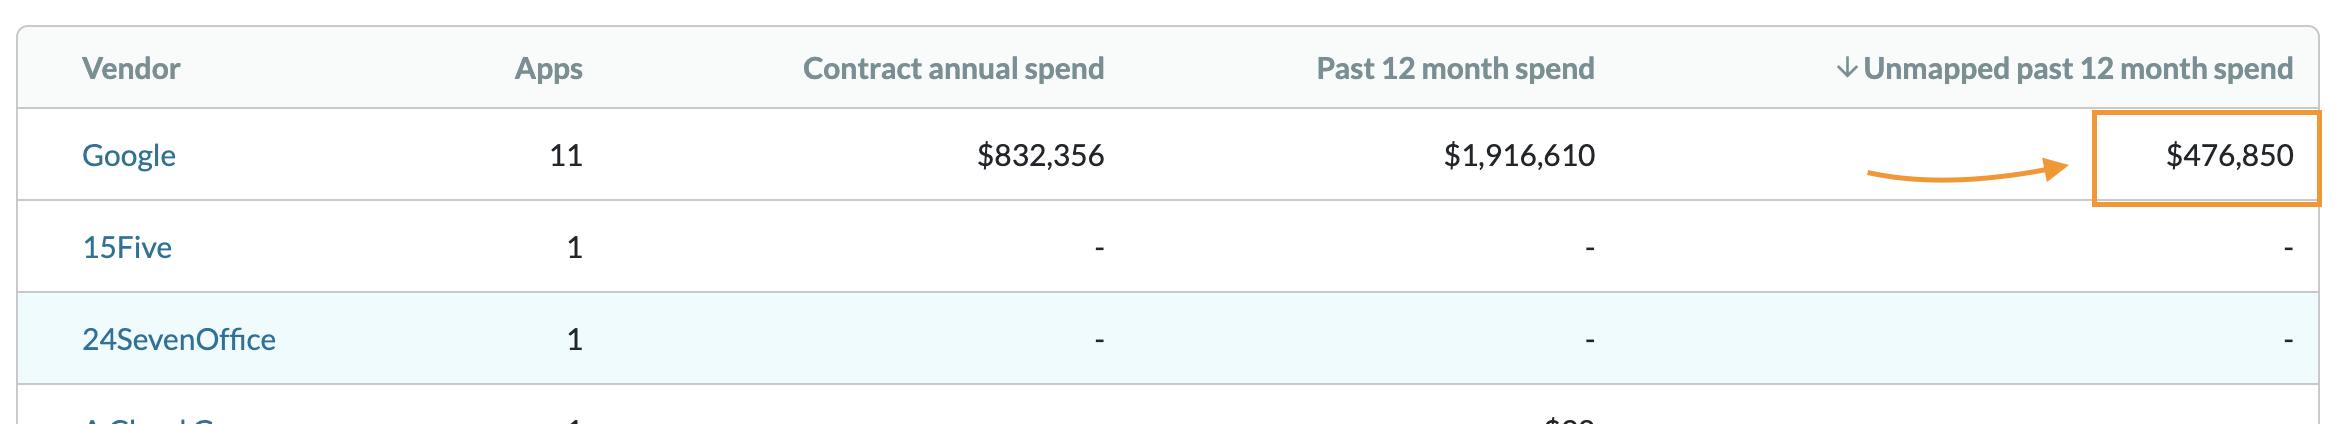
Task: Open the Google vendor link
Action: tap(129, 155)
